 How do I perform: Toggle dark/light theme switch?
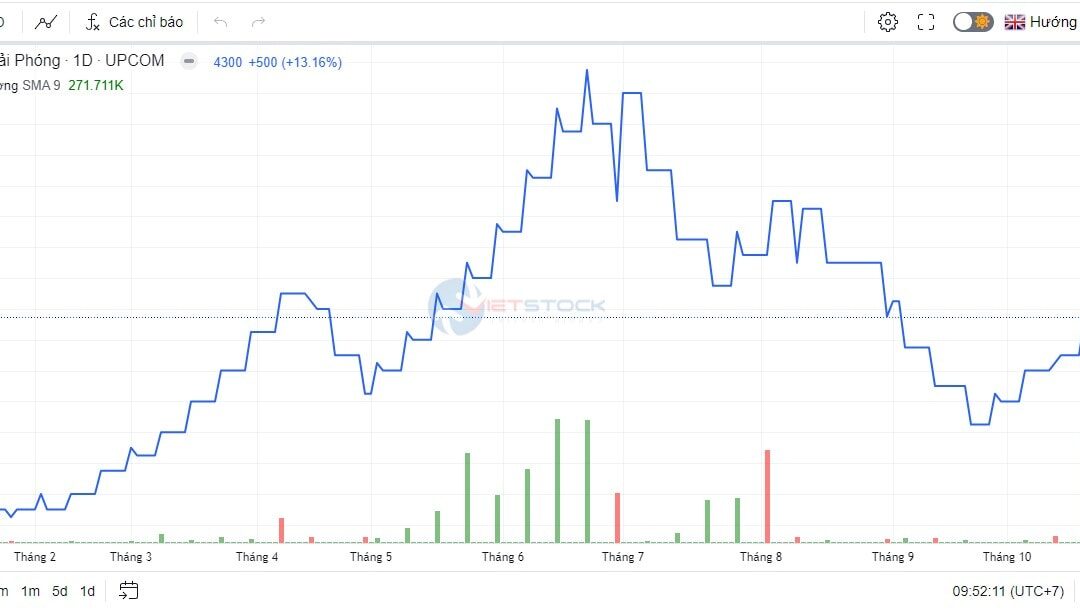973,22
